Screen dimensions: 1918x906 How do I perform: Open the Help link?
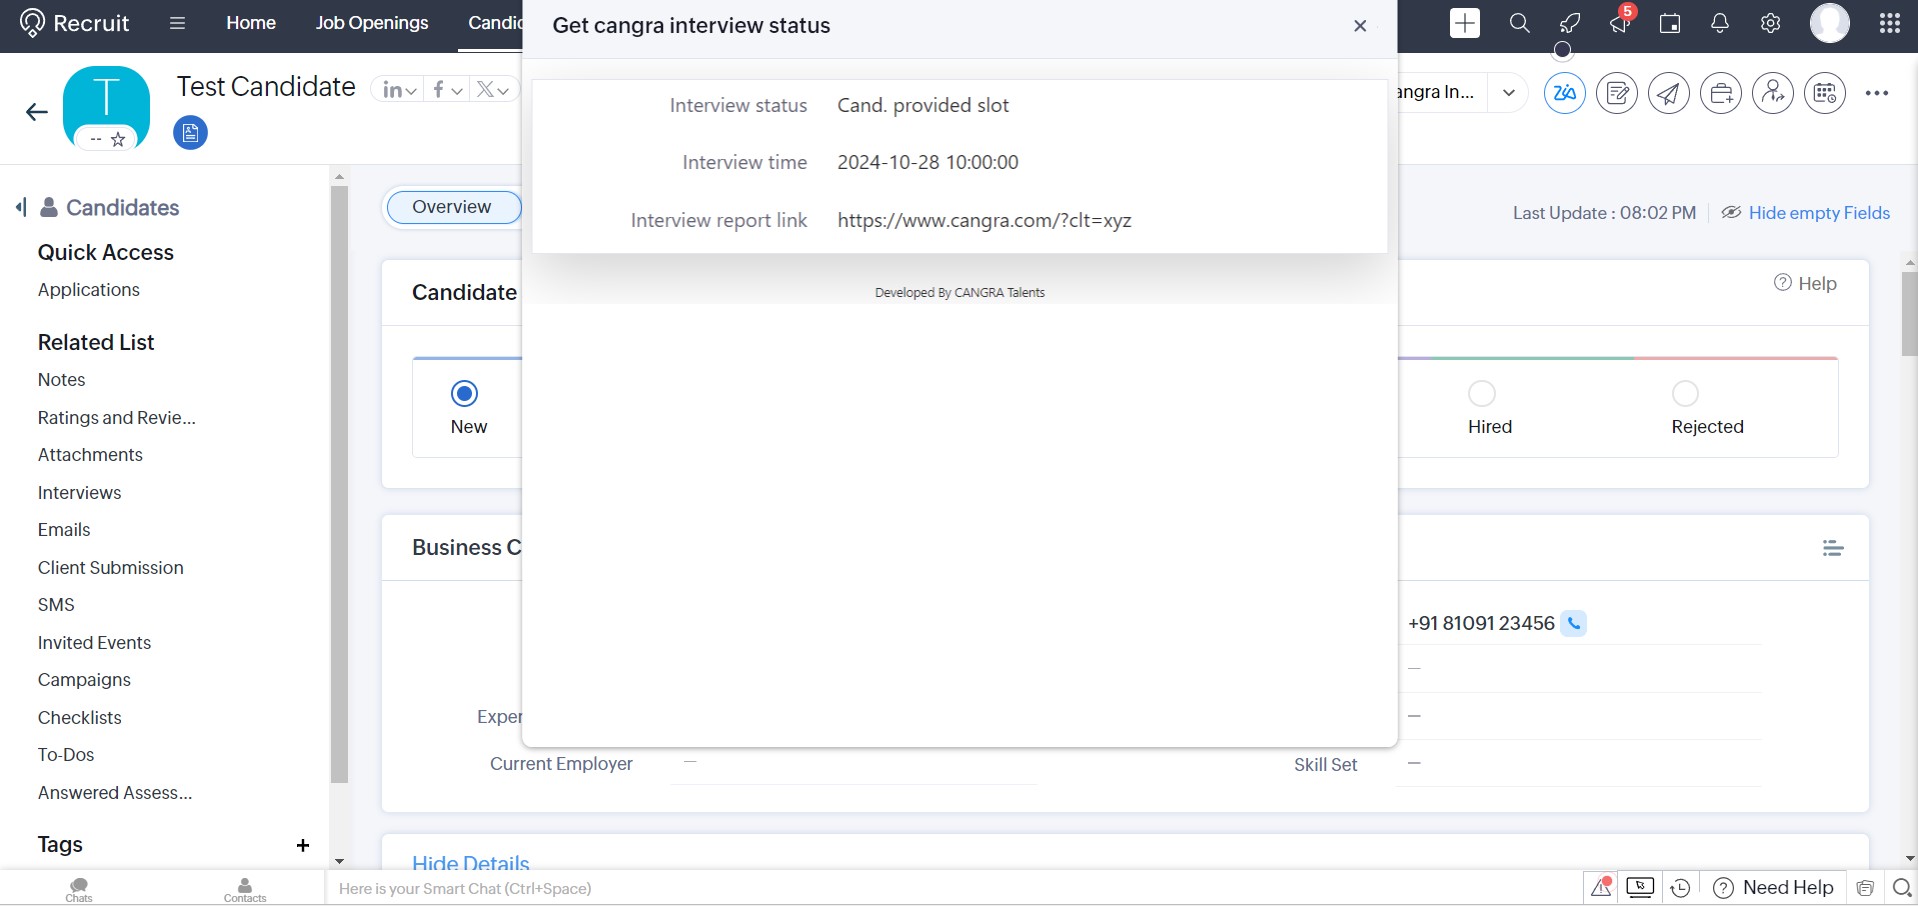click(1806, 284)
